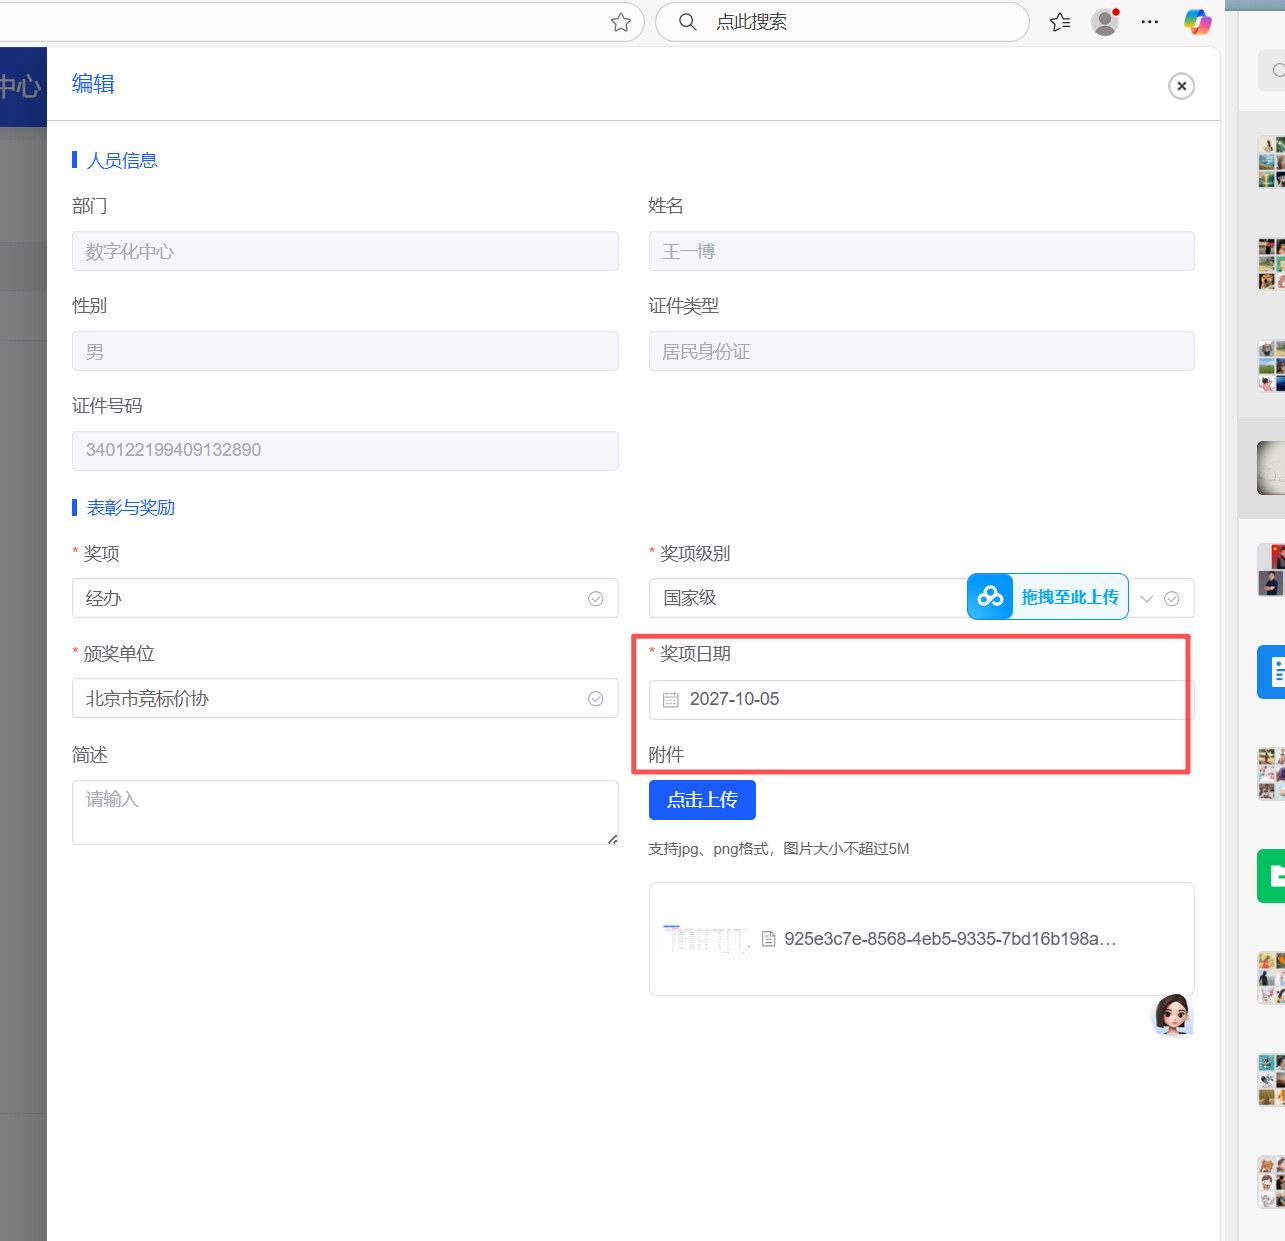Click the favorite star in the address bar

pyautogui.click(x=621, y=22)
